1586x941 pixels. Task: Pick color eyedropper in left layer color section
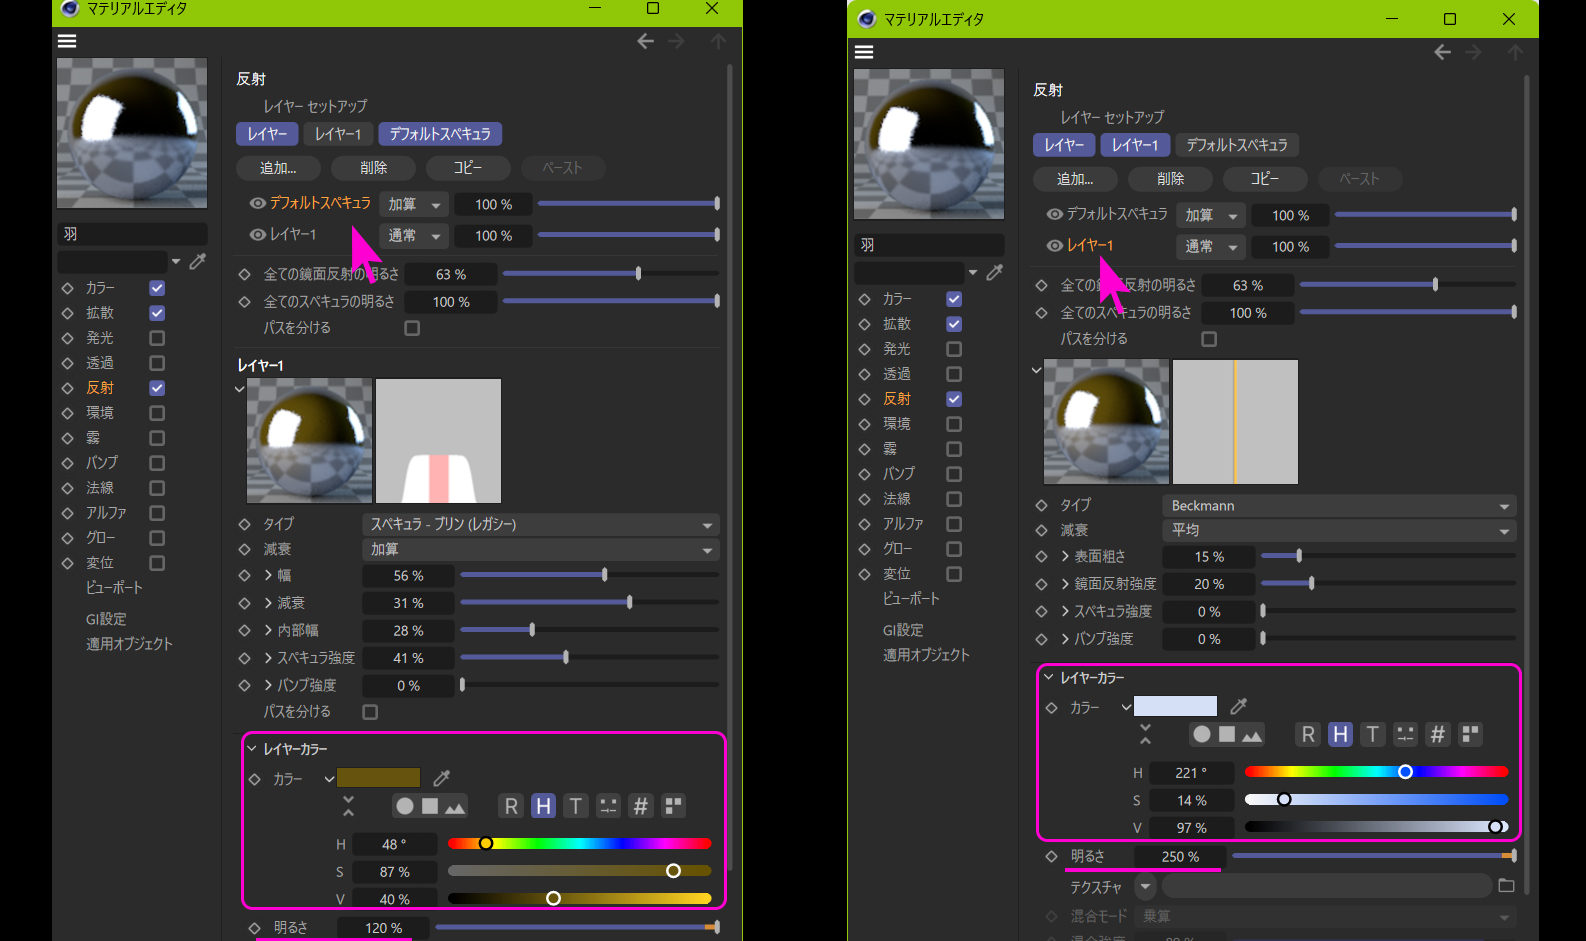441,778
